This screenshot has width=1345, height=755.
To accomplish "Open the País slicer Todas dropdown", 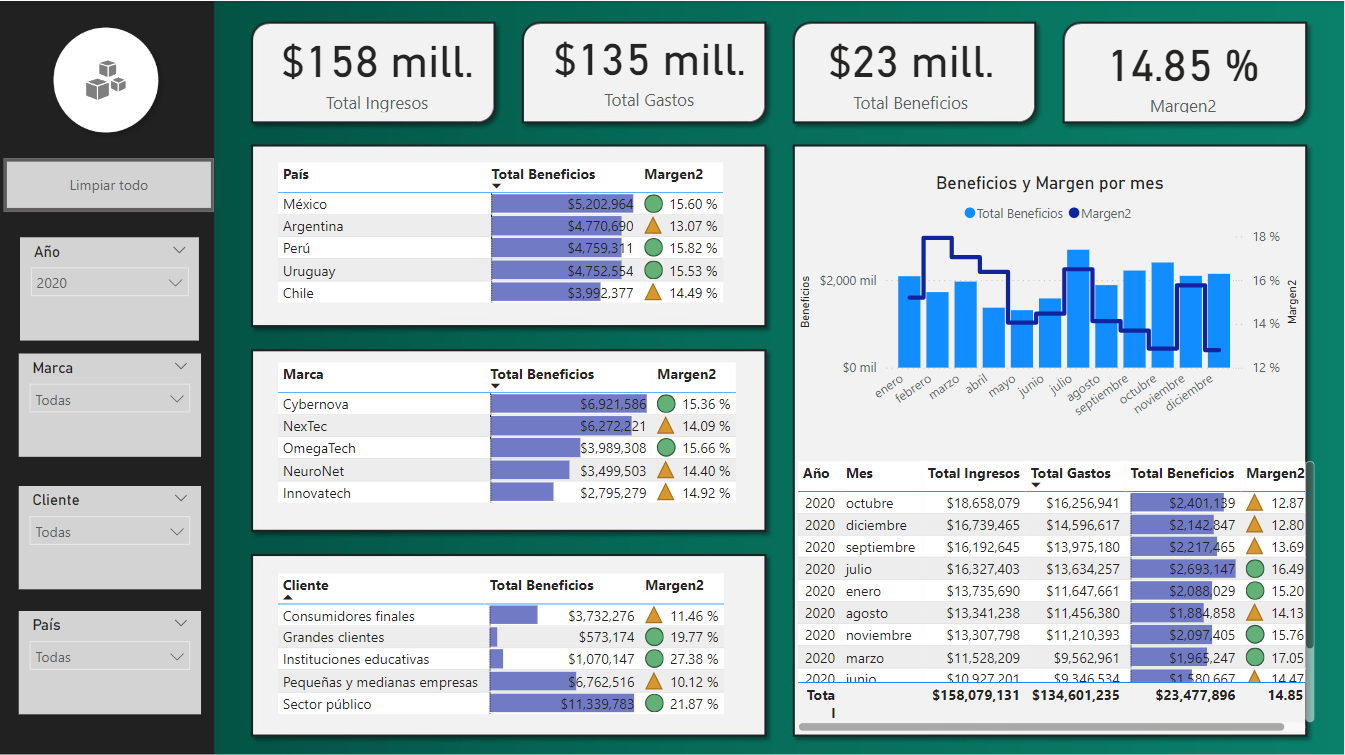I will 109,657.
